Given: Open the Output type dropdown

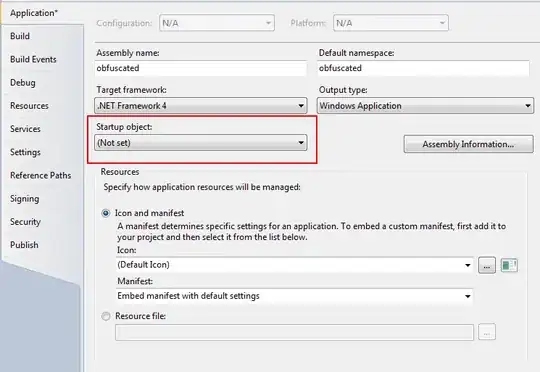Looking at the screenshot, I should click(x=425, y=105).
